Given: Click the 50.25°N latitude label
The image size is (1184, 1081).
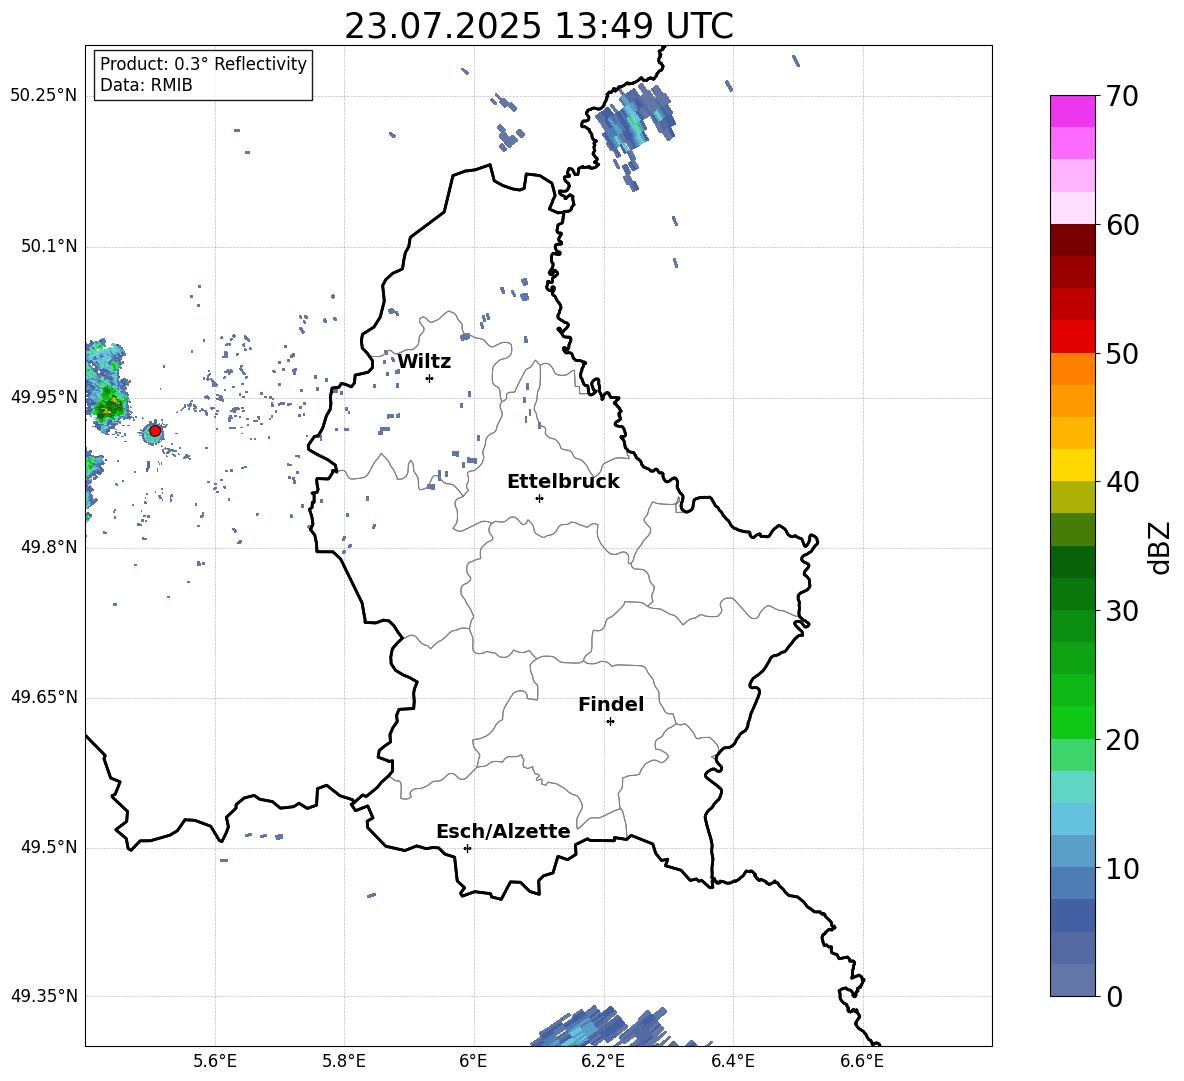Looking at the screenshot, I should click(x=44, y=96).
